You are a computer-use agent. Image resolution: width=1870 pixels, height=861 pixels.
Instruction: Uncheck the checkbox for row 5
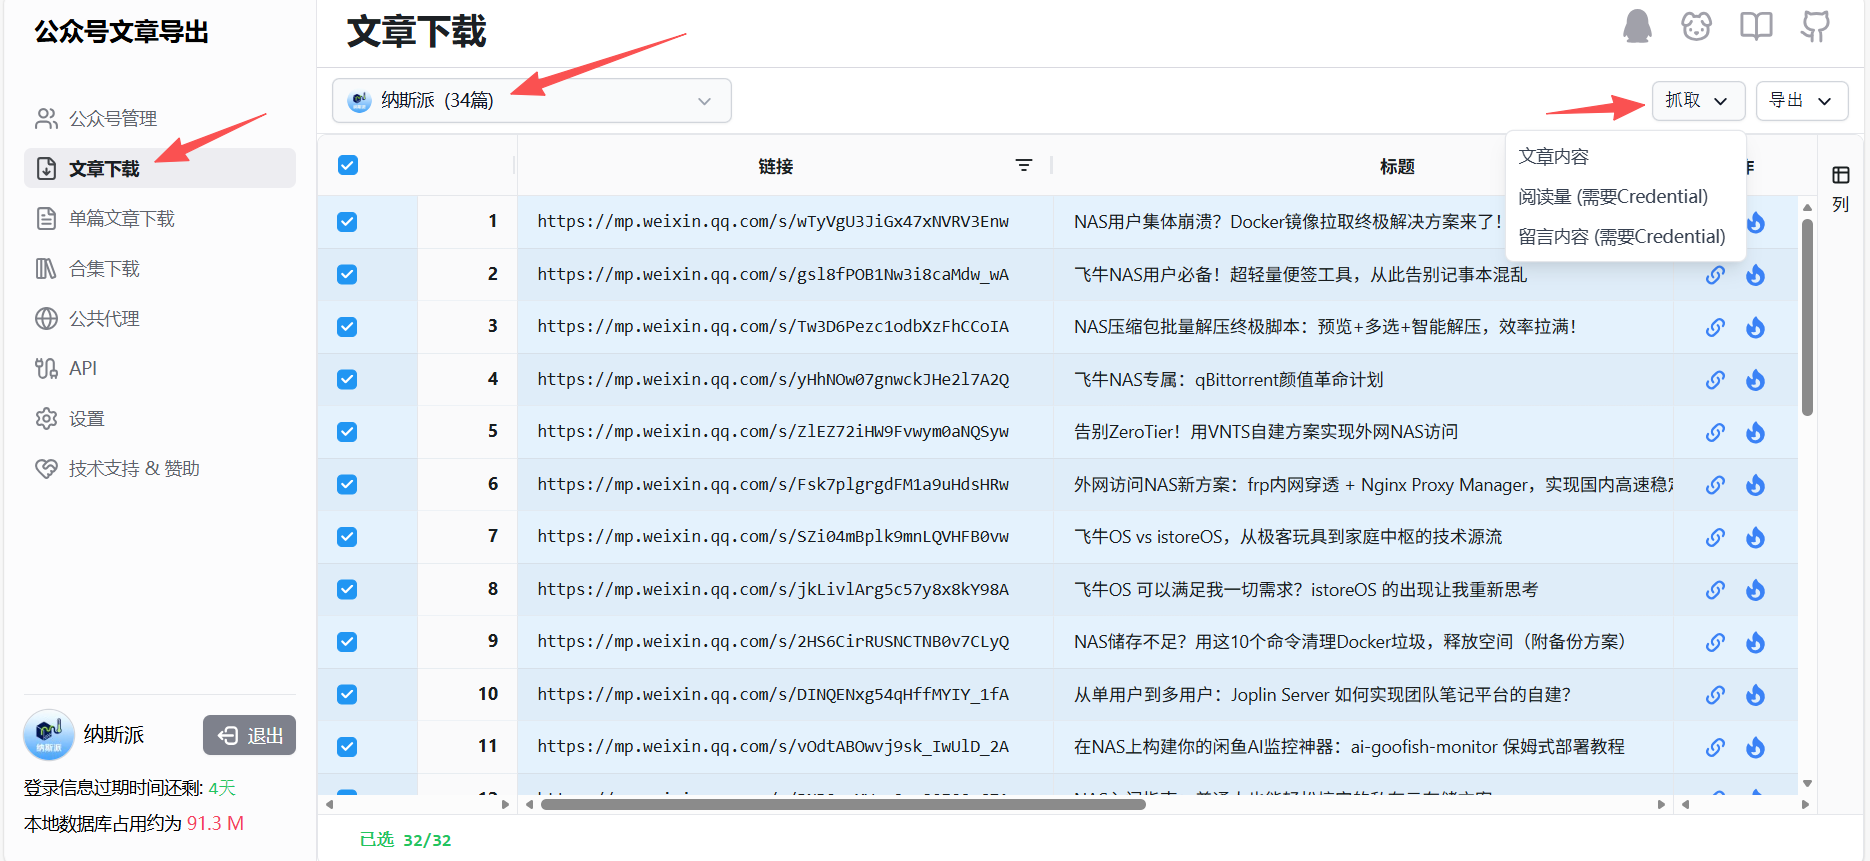click(347, 432)
